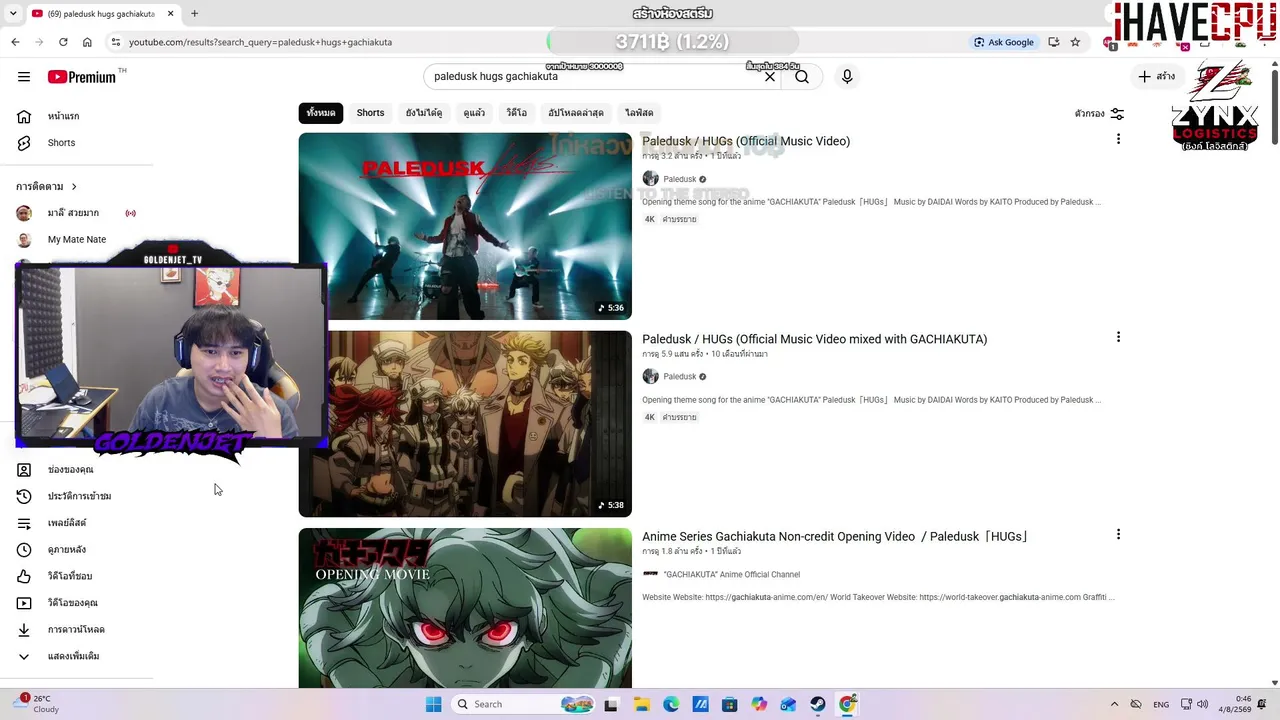Image resolution: width=1280 pixels, height=720 pixels.
Task: Open options menu for Paledusk HUGs Official Music Video
Action: (x=1118, y=139)
